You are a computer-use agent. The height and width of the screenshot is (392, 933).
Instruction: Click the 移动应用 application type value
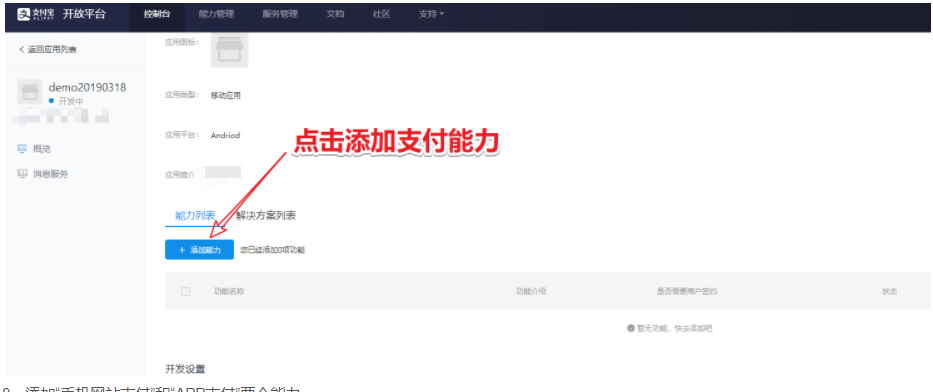(x=226, y=95)
